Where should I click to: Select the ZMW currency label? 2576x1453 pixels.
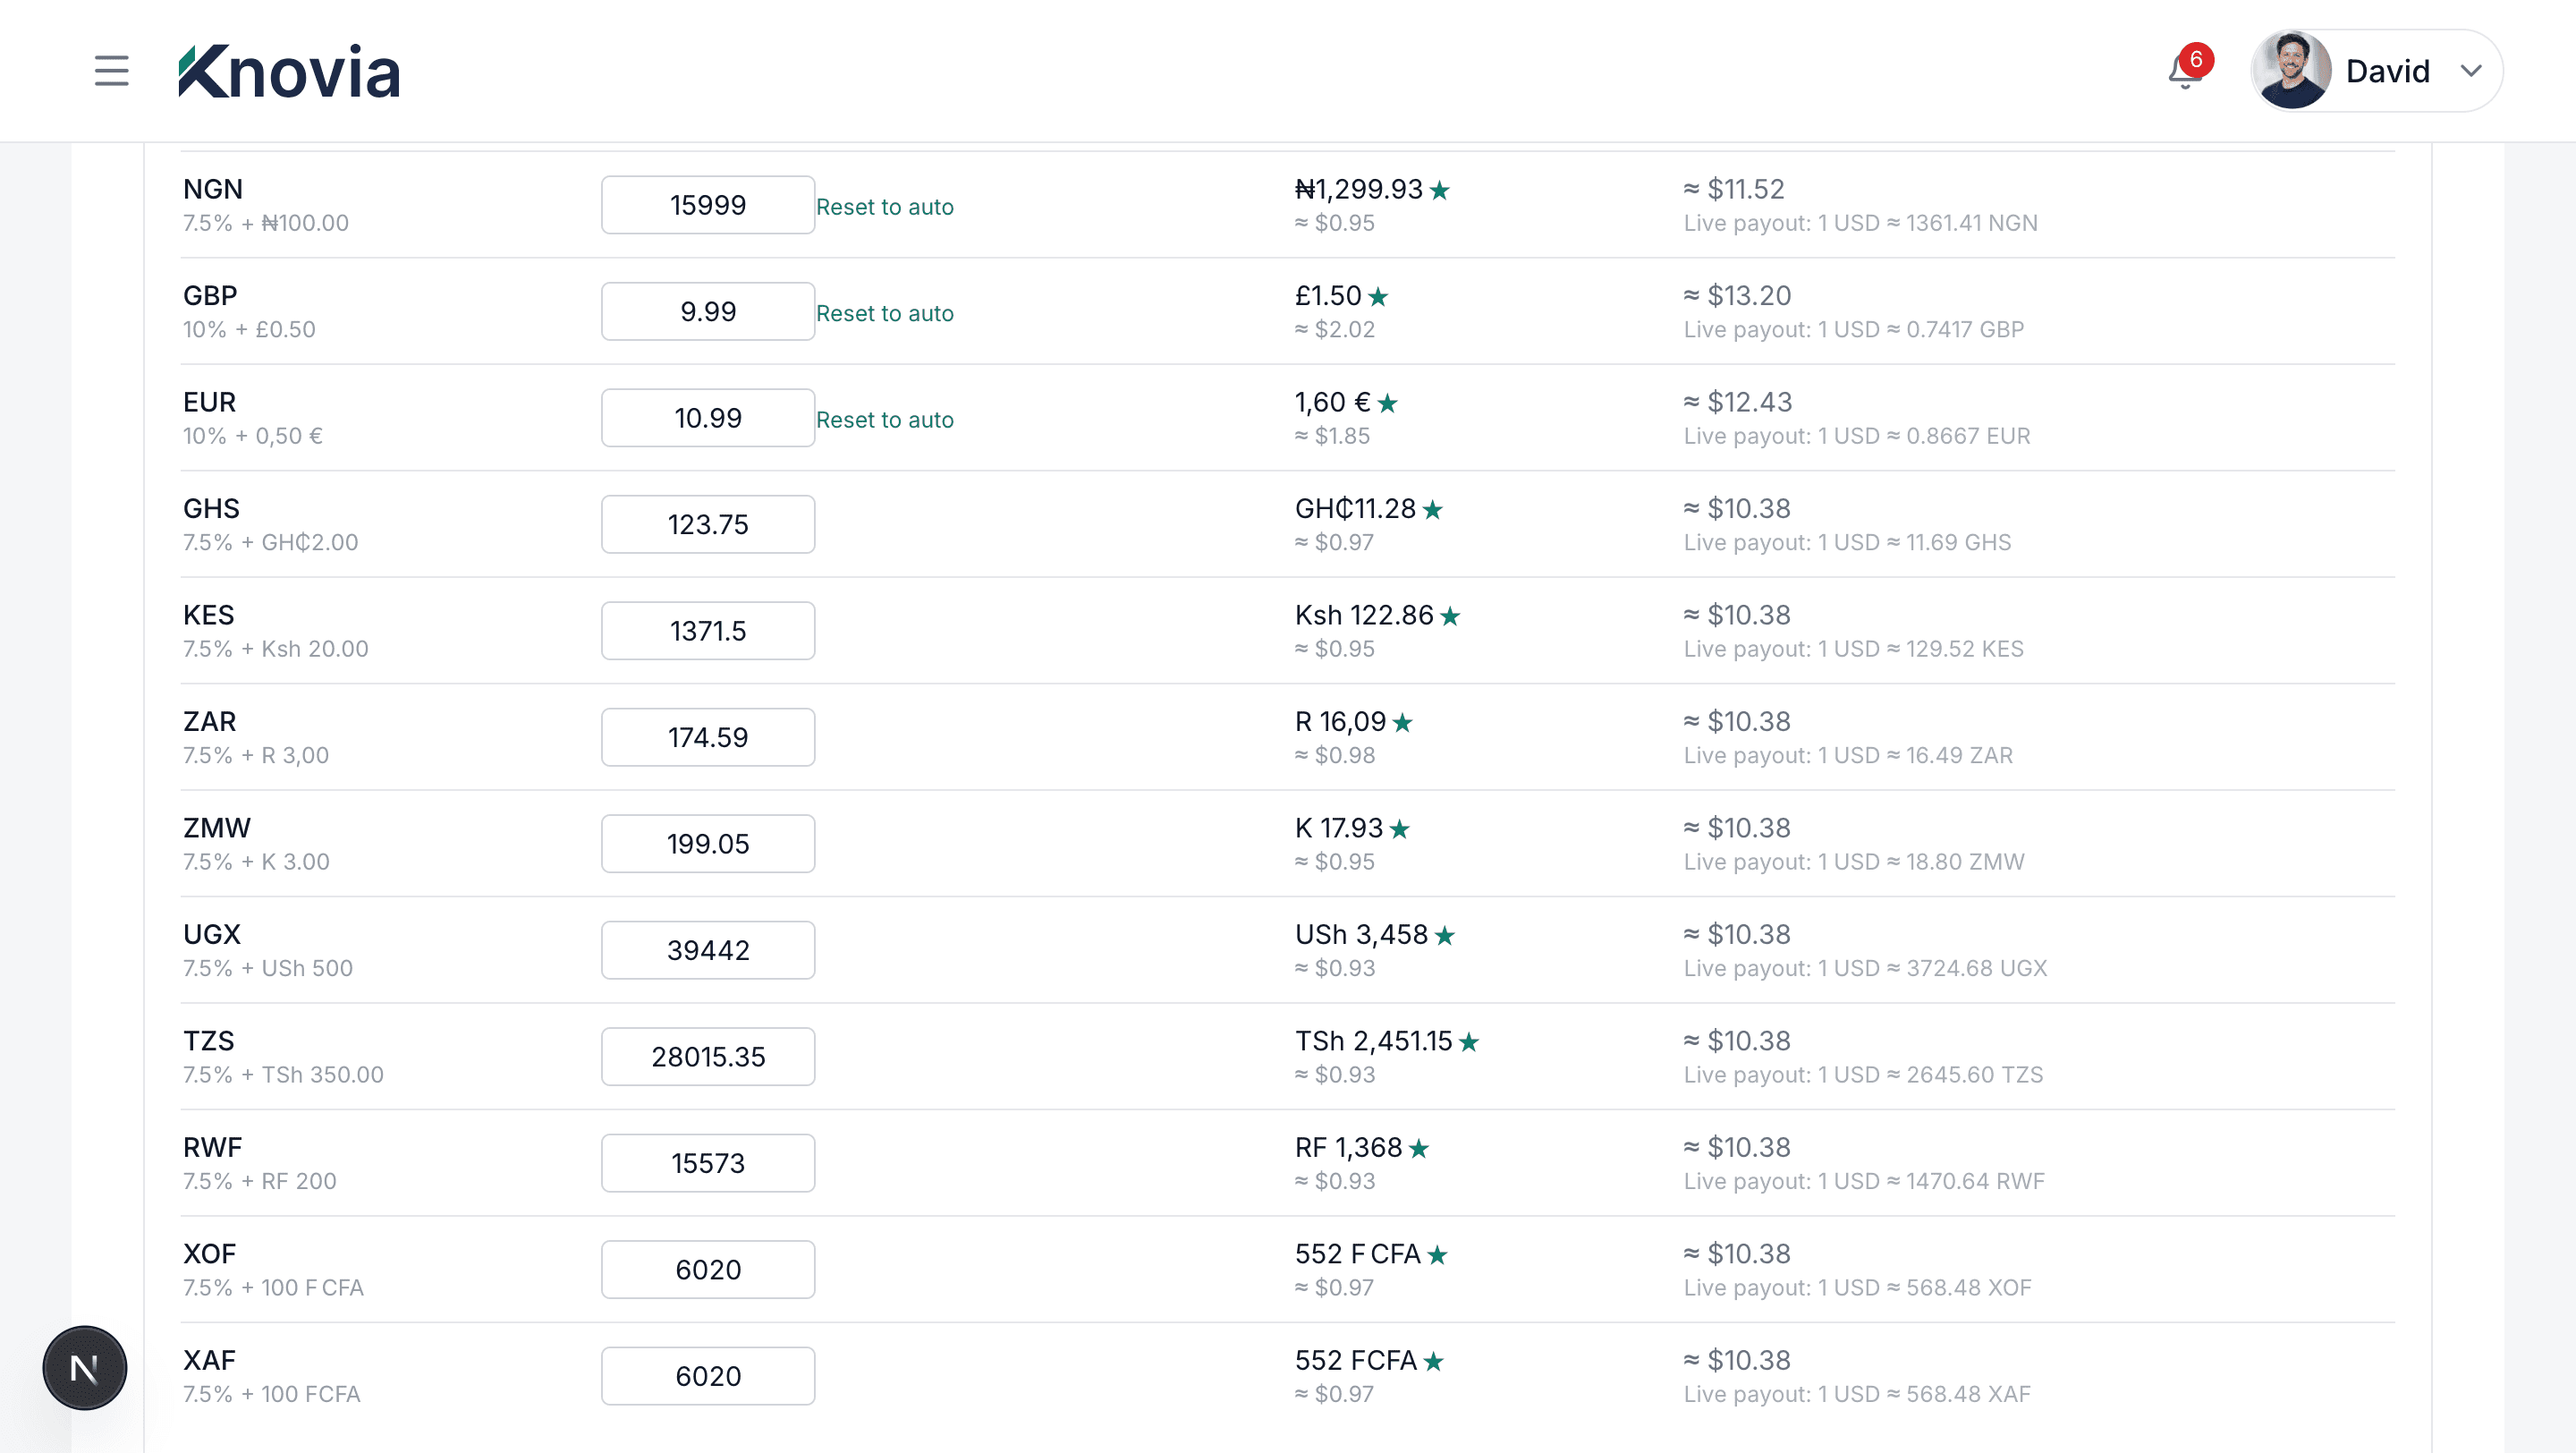216,828
